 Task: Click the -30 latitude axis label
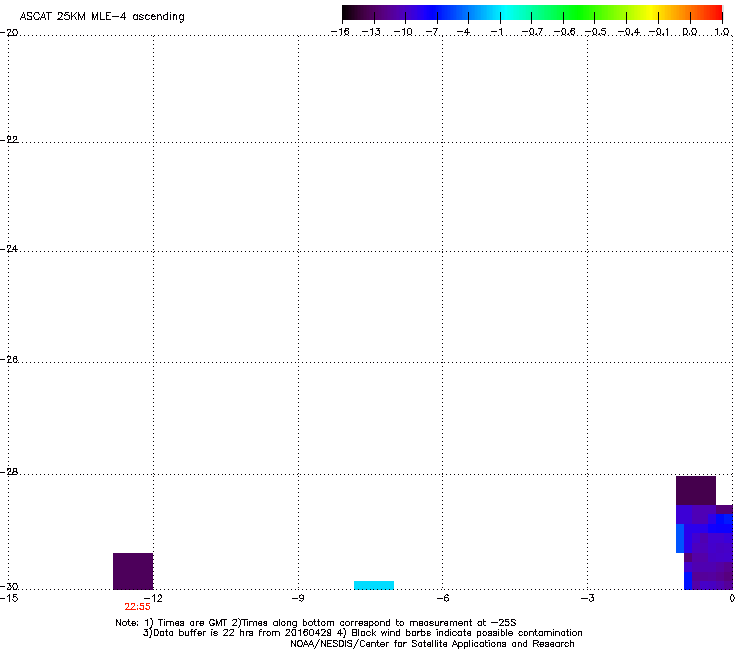pos(9,586)
